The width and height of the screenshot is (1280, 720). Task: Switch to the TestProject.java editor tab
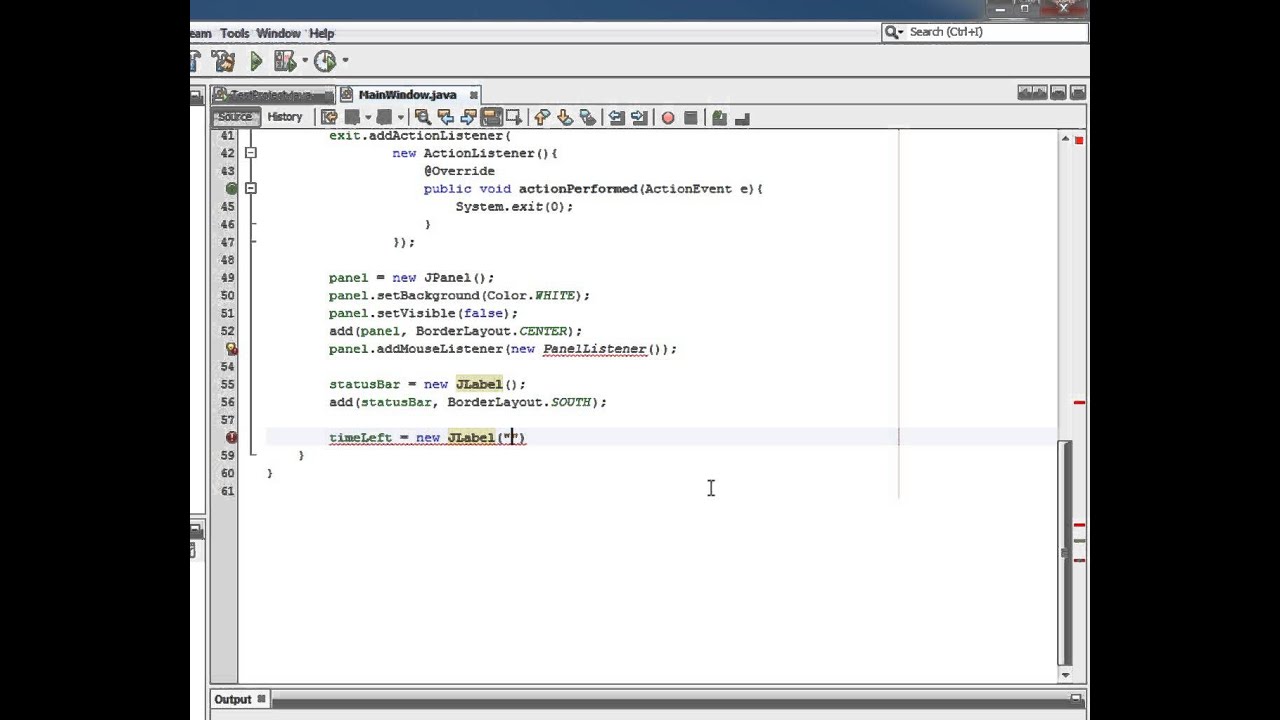[x=272, y=95]
